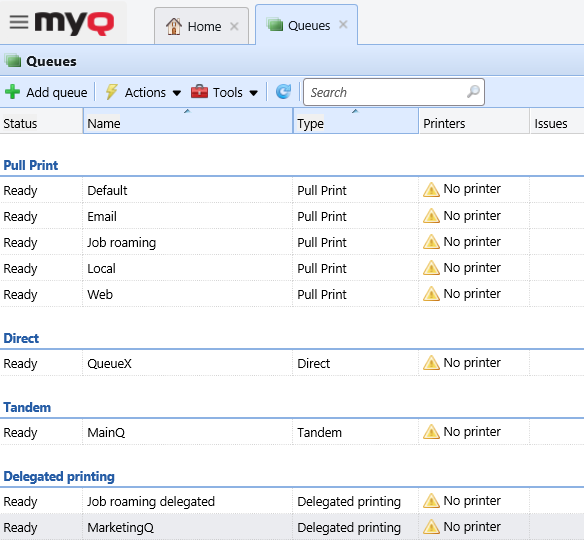The width and height of the screenshot is (584, 549).
Task: Sort by the Name column header
Action: [188, 121]
